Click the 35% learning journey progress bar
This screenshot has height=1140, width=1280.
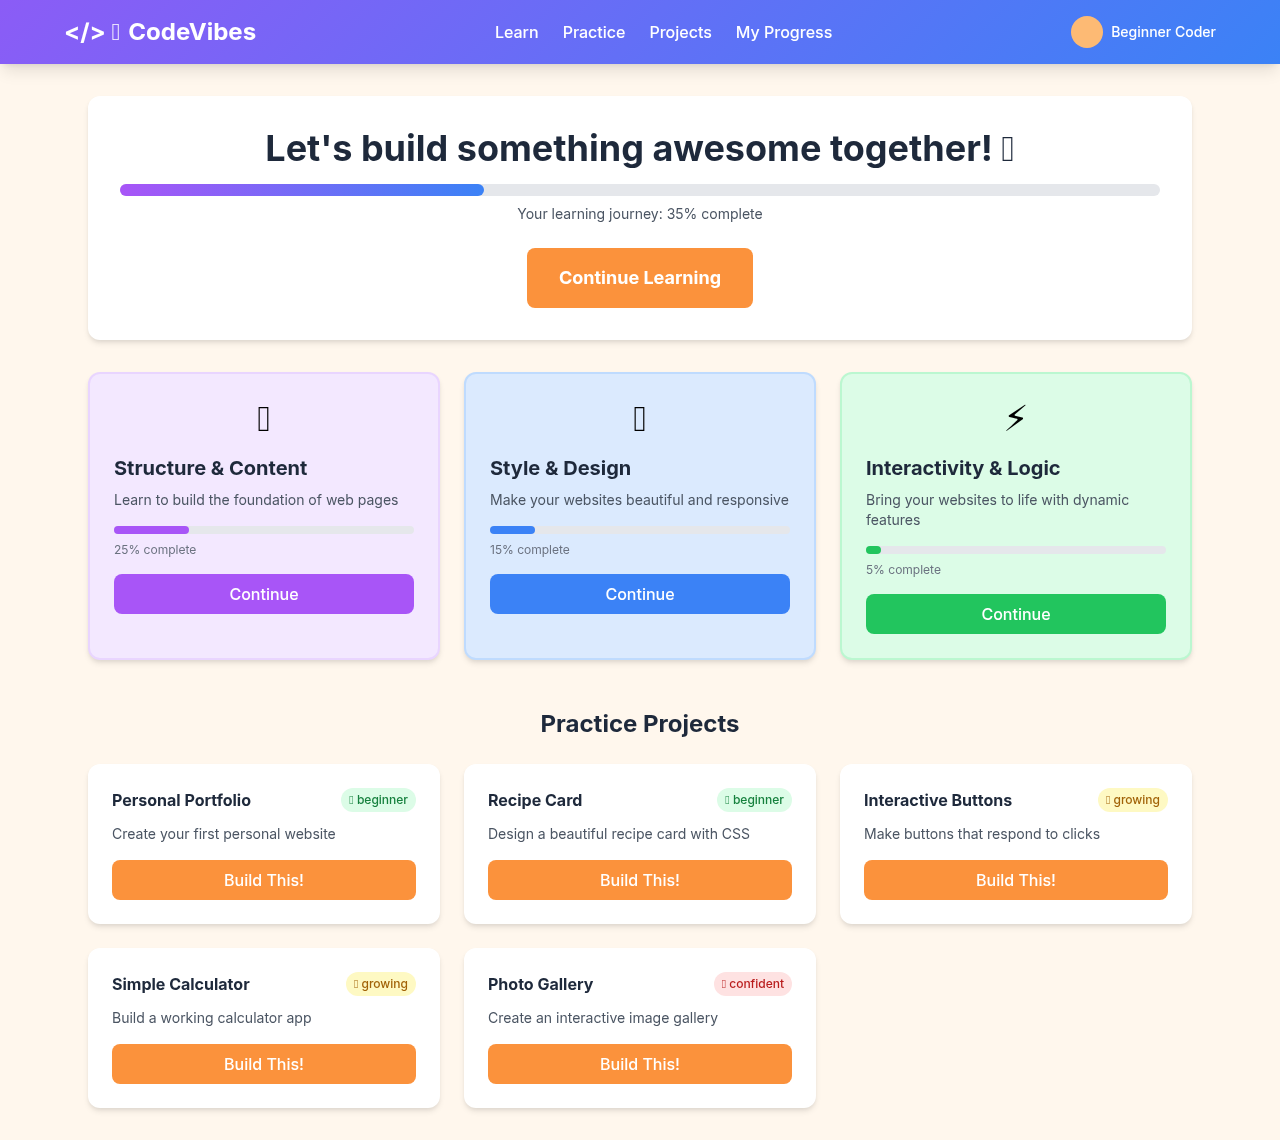[640, 189]
